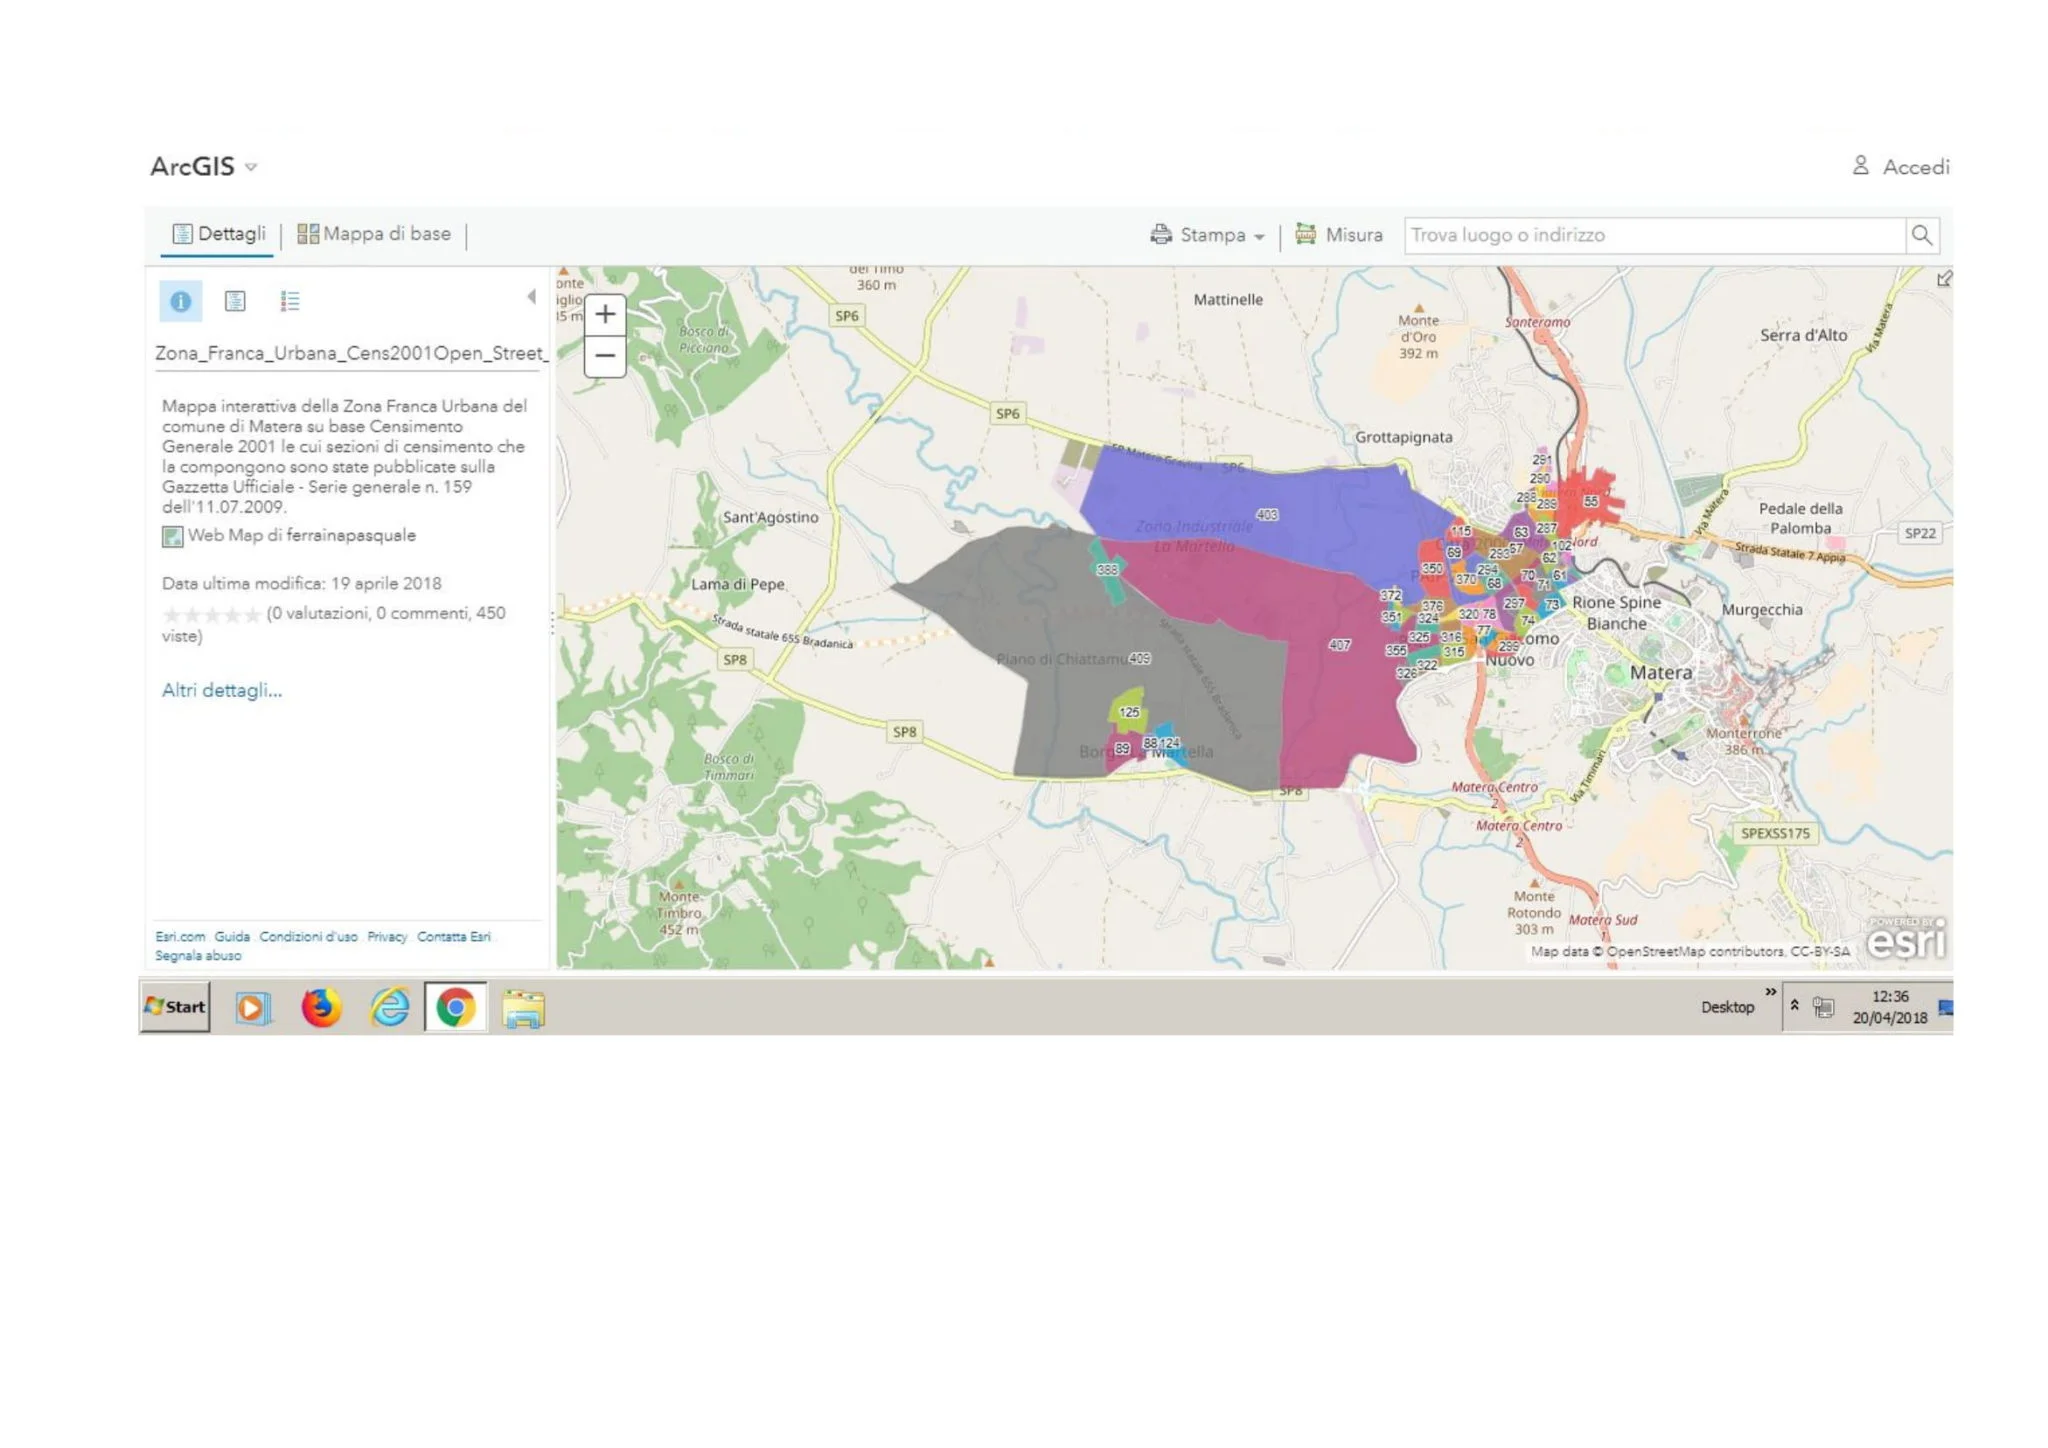
Task: Zoom in with the plus button
Action: click(x=605, y=315)
